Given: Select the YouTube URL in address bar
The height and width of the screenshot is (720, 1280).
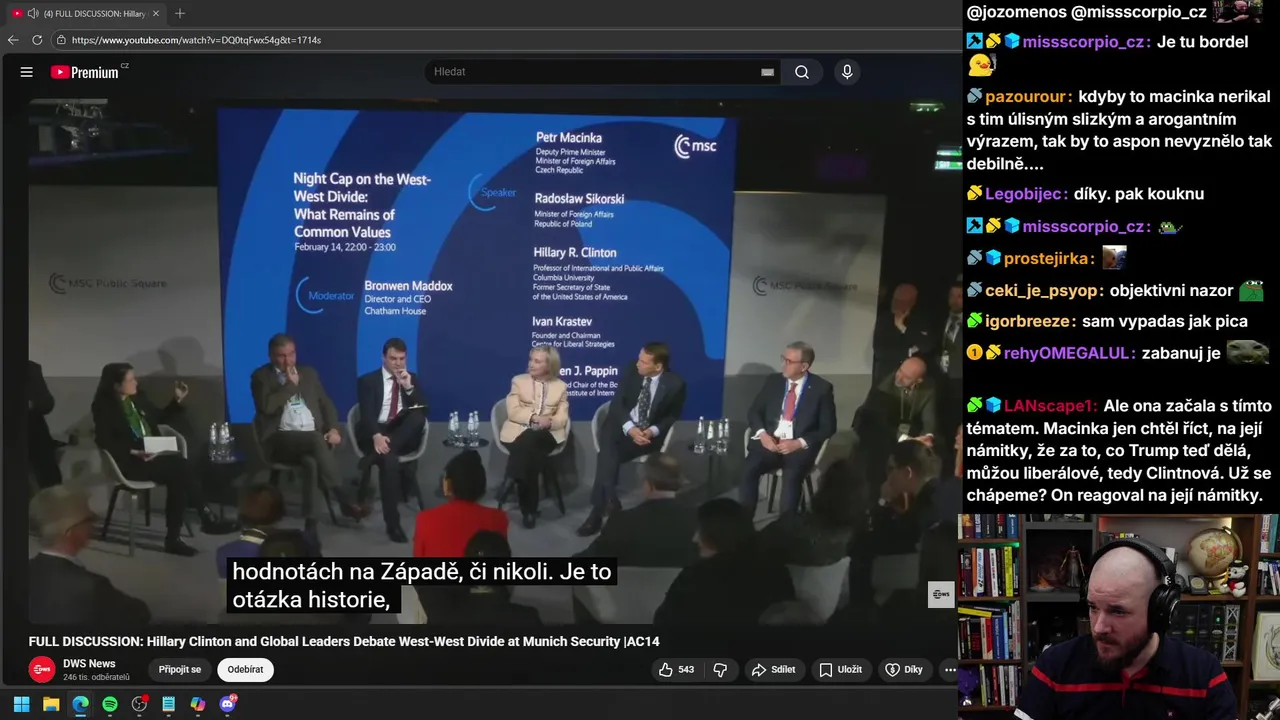Looking at the screenshot, I should 196,40.
